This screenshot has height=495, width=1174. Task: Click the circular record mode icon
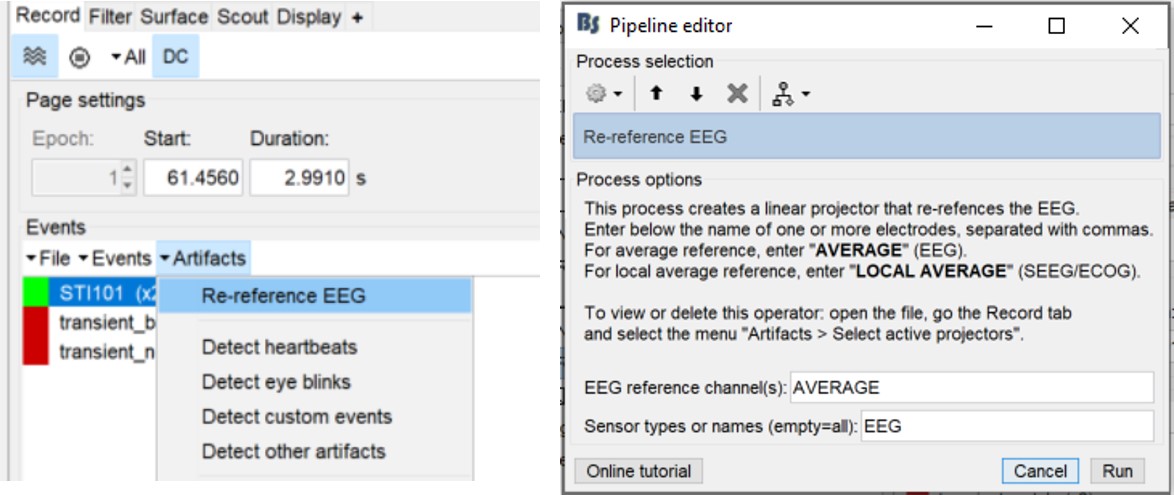pyautogui.click(x=80, y=57)
